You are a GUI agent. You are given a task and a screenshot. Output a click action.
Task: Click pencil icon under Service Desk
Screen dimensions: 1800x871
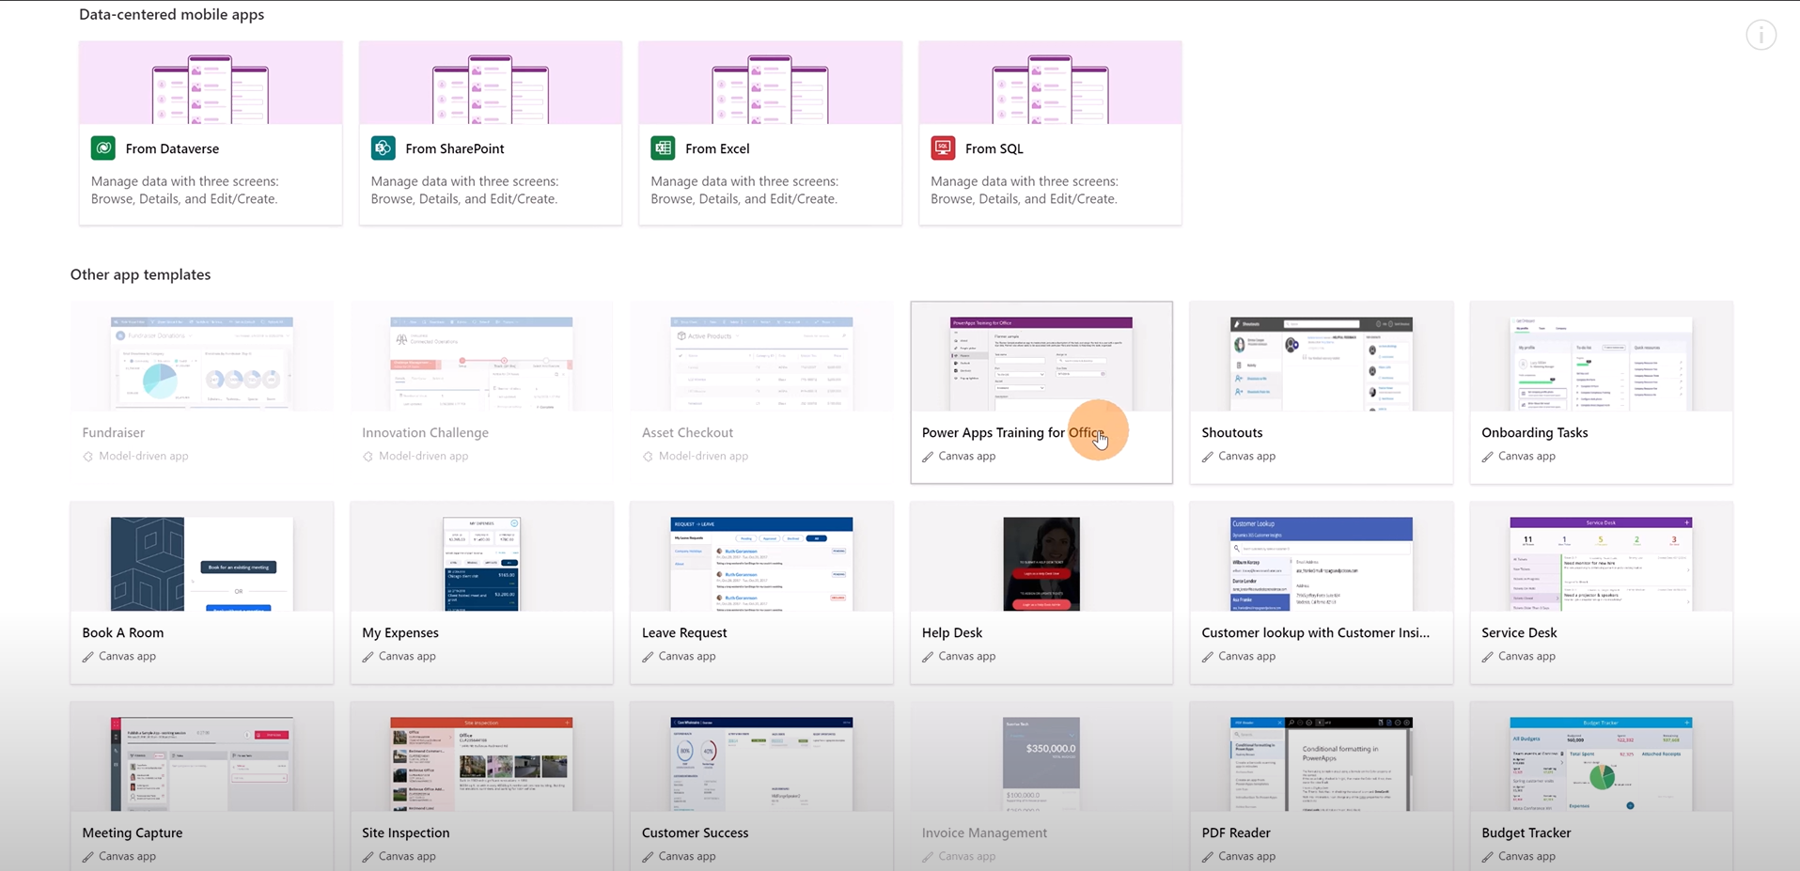[1488, 657]
